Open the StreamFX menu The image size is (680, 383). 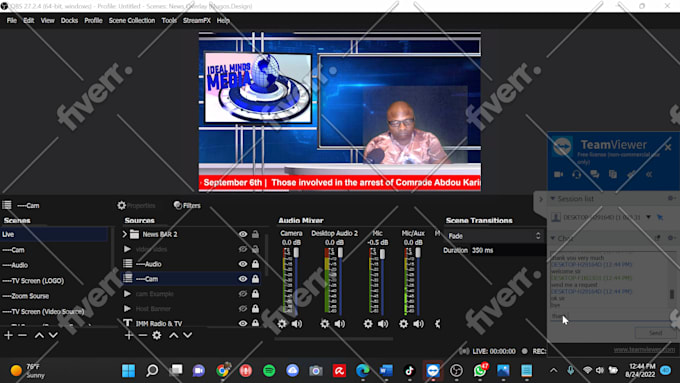[196, 20]
